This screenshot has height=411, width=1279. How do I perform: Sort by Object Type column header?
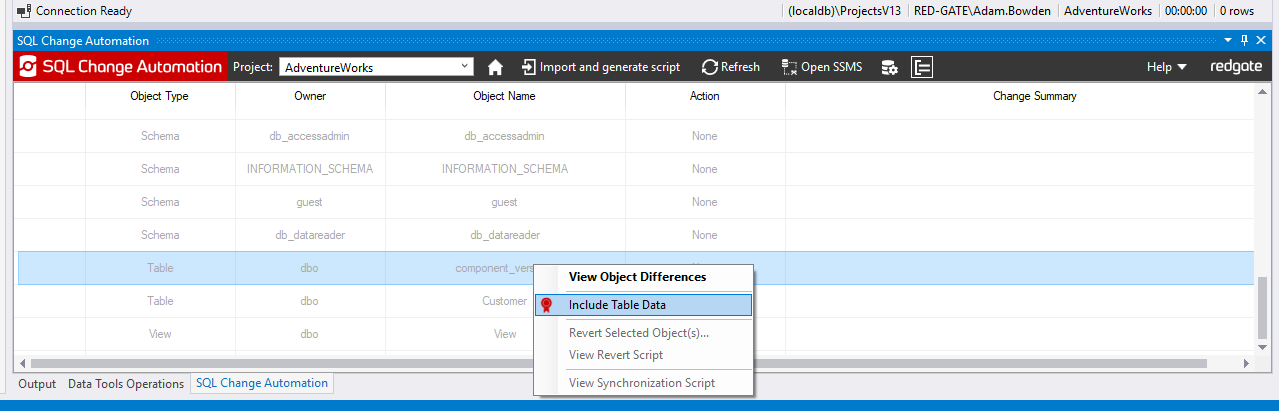160,96
